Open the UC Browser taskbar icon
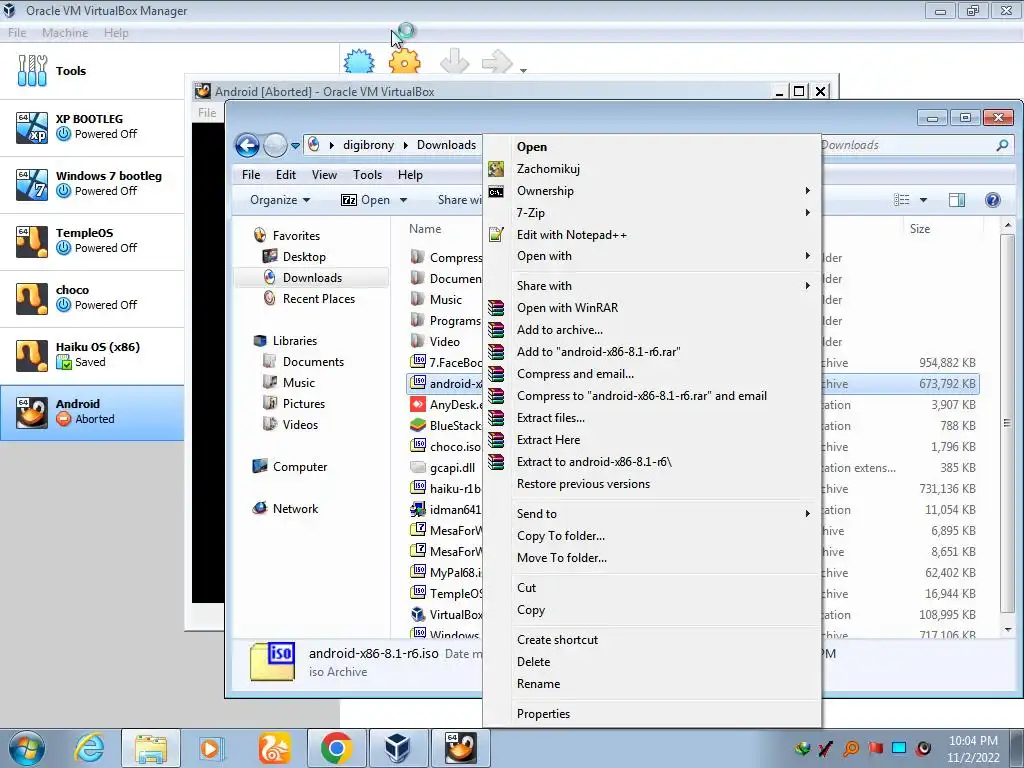The width and height of the screenshot is (1024, 768). [x=274, y=748]
